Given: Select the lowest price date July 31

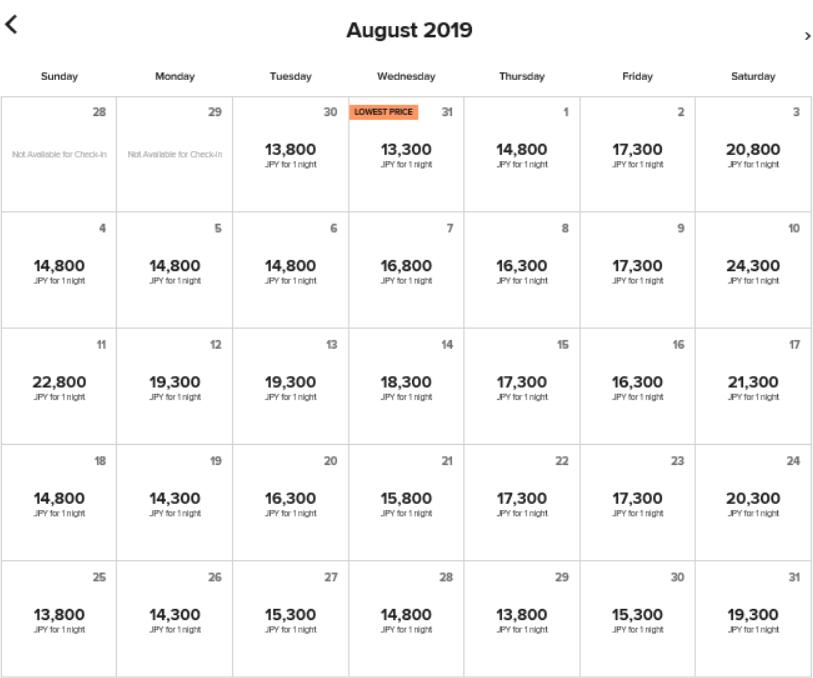Looking at the screenshot, I should pos(406,154).
